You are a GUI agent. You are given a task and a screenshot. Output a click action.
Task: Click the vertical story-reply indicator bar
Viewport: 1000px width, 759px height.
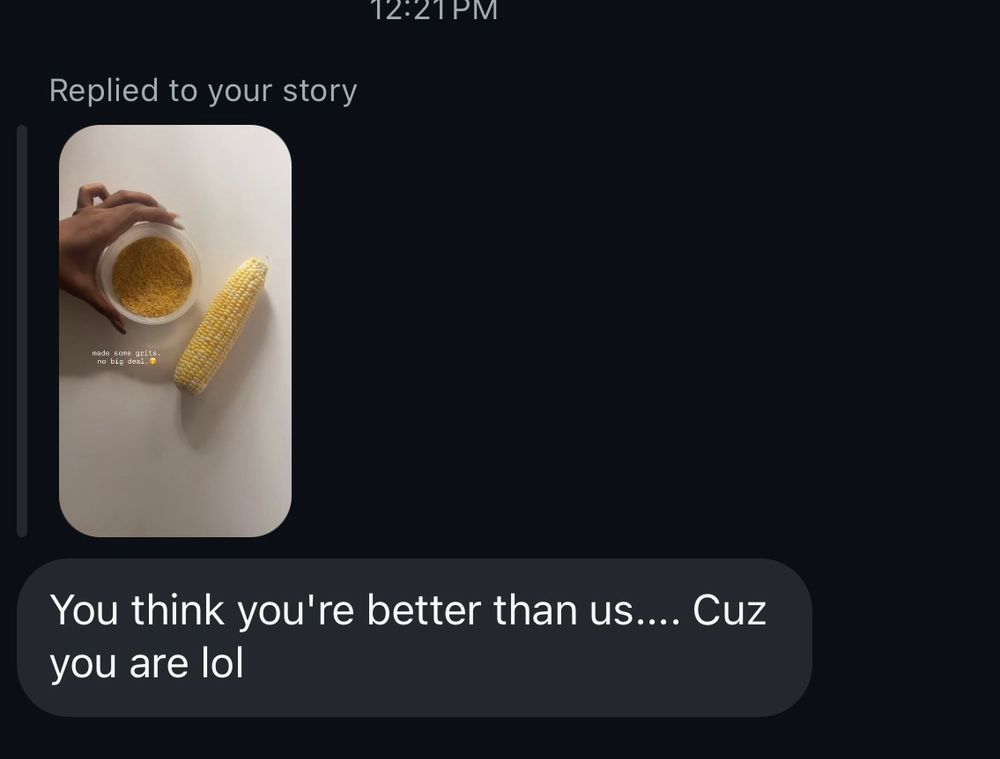click(24, 330)
